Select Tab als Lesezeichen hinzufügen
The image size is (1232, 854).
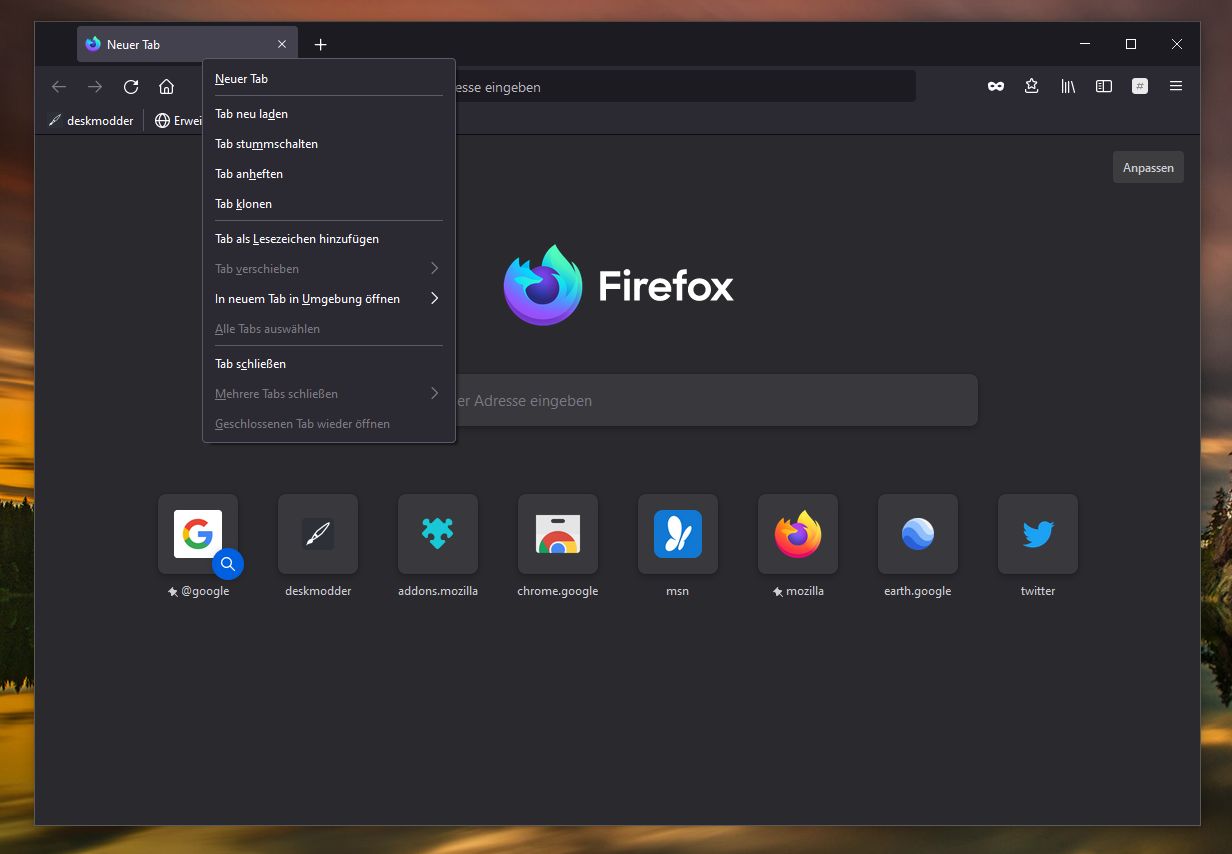point(328,239)
